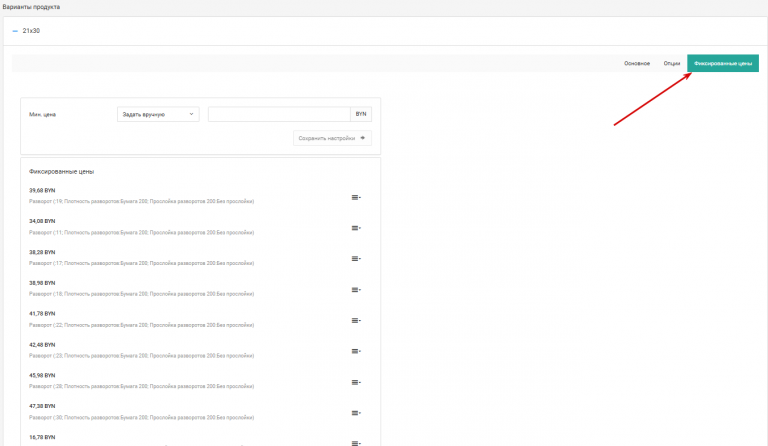Open row menu for 38,28 BYN price
The height and width of the screenshot is (446, 768).
pyautogui.click(x=356, y=258)
